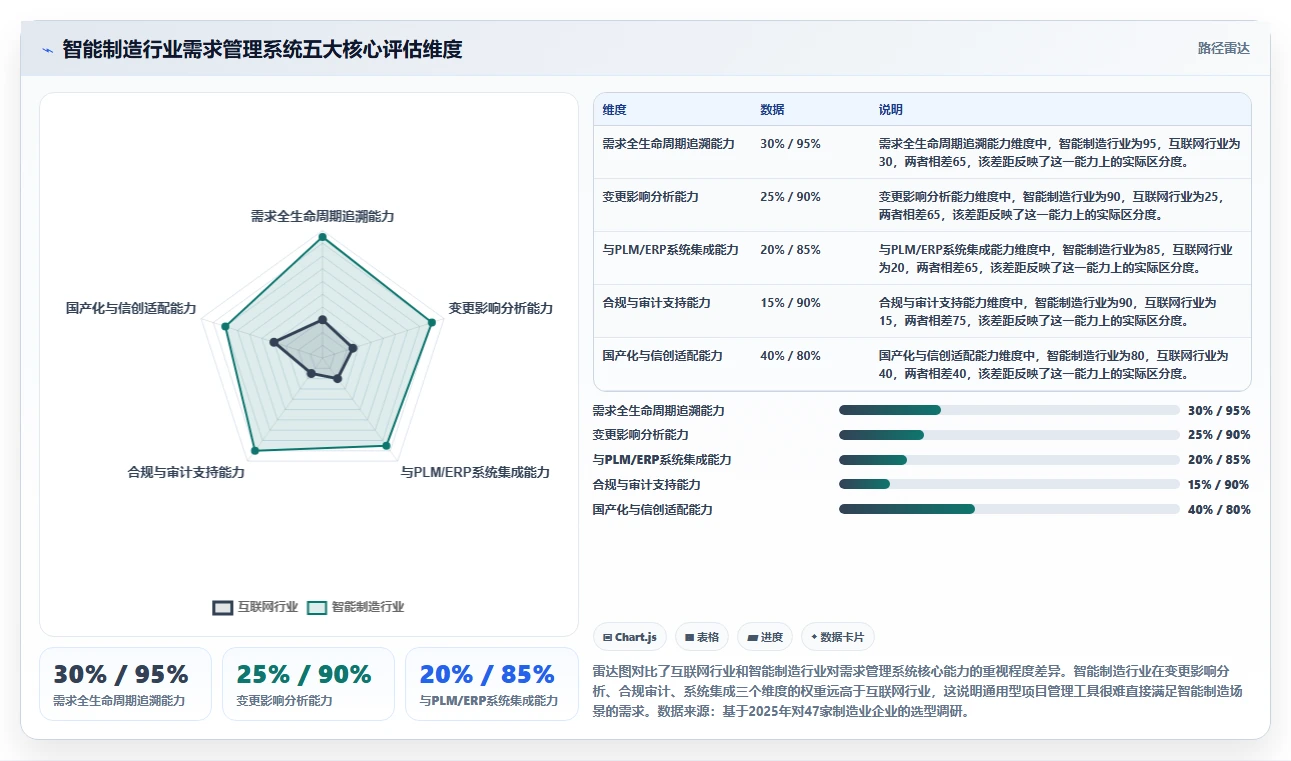The height and width of the screenshot is (761, 1291).
Task: Click the top green radar data point
Action: pyautogui.click(x=322, y=237)
